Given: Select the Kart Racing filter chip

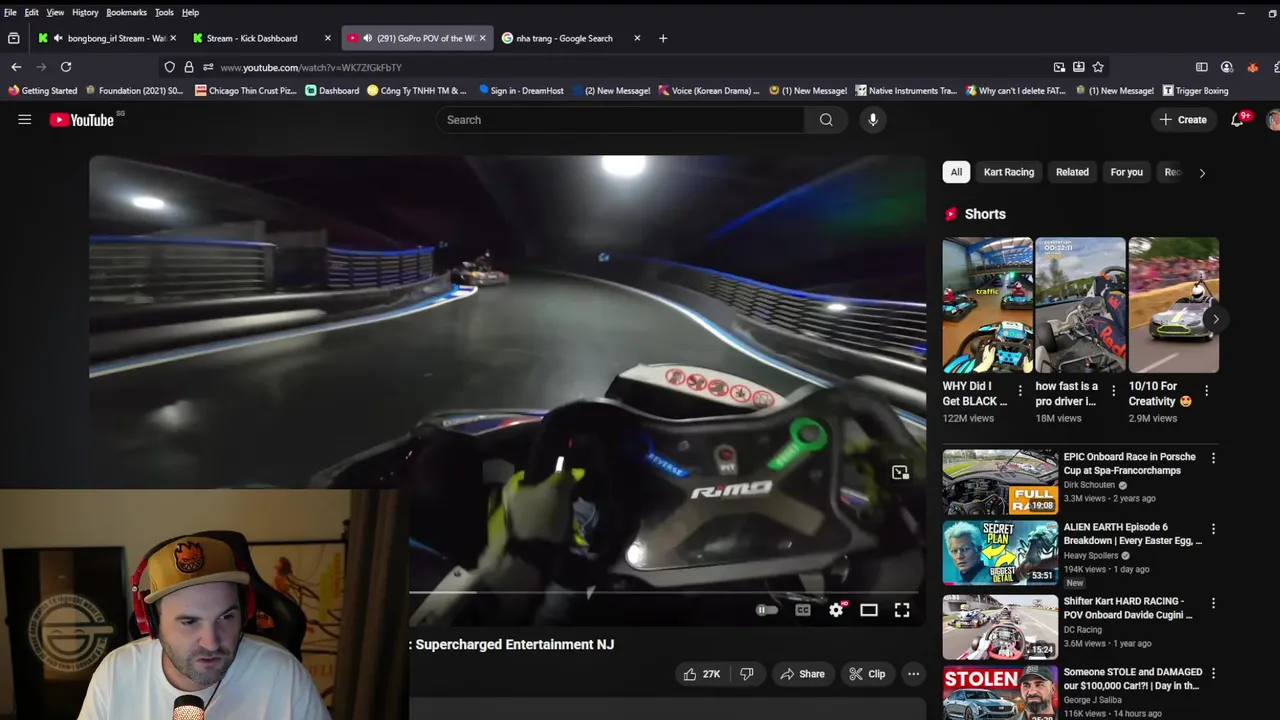Looking at the screenshot, I should pyautogui.click(x=1009, y=172).
